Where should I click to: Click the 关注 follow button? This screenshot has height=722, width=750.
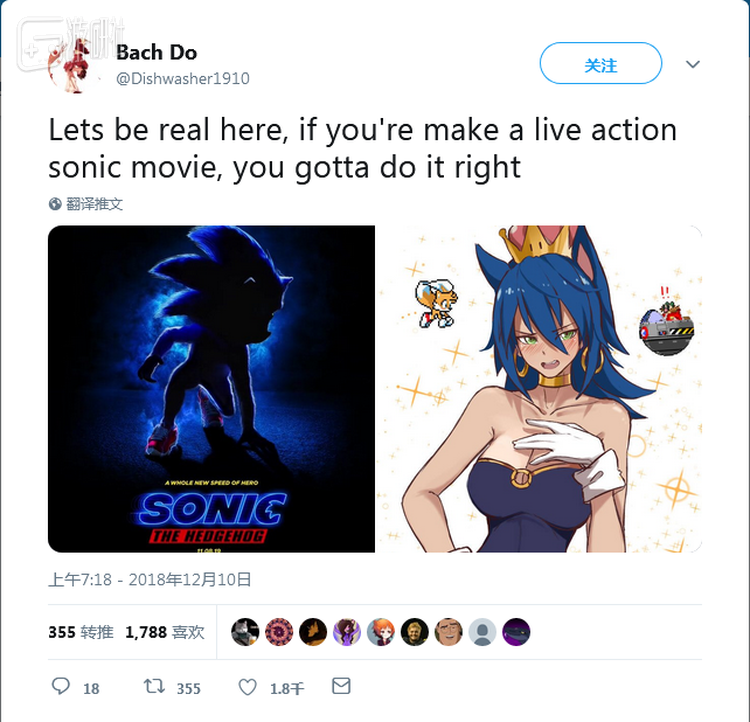coord(601,63)
